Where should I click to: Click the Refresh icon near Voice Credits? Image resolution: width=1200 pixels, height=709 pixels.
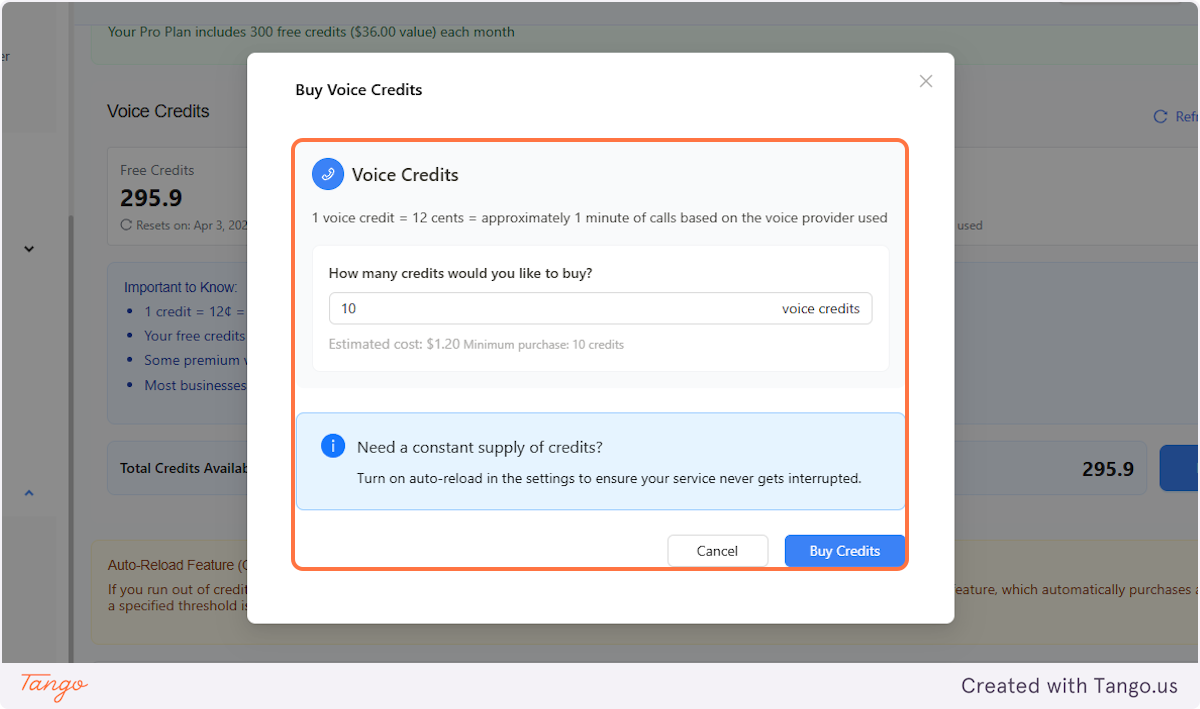point(1160,117)
